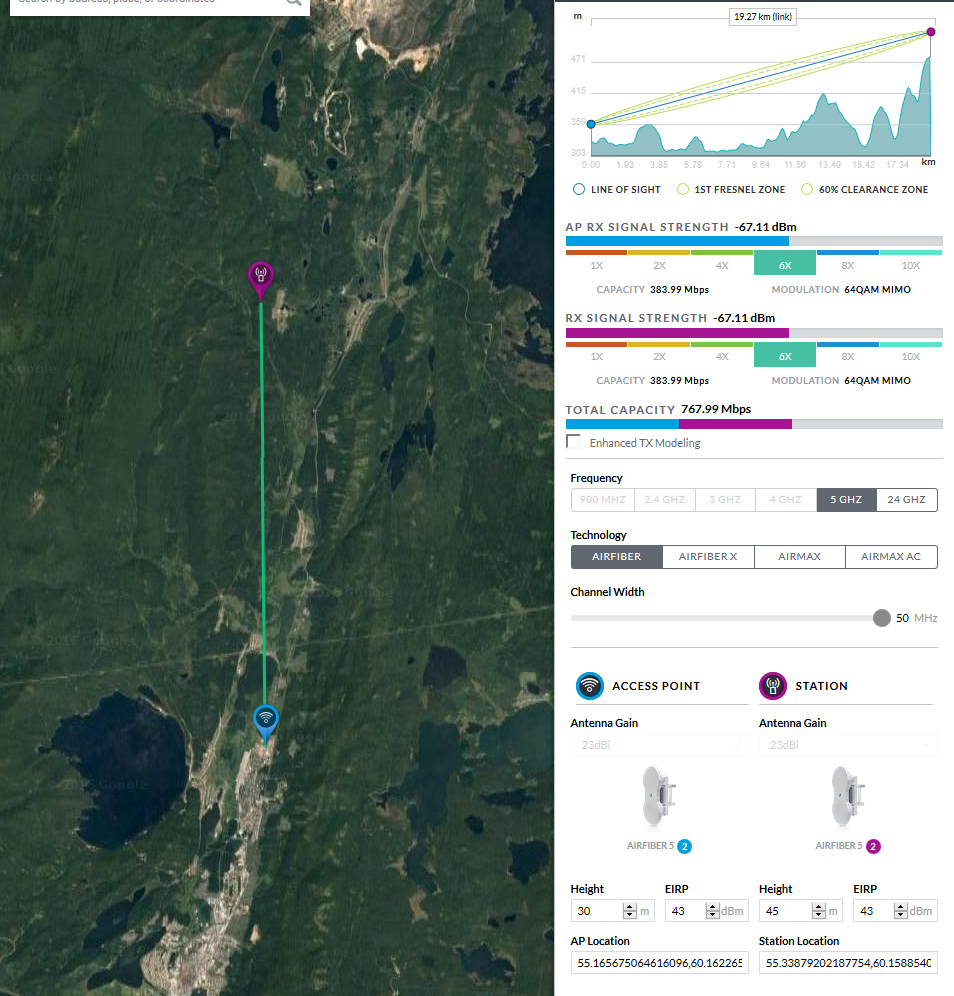Select the 3 GHz frequency option
Screen dimensions: 954x996
(x=725, y=500)
